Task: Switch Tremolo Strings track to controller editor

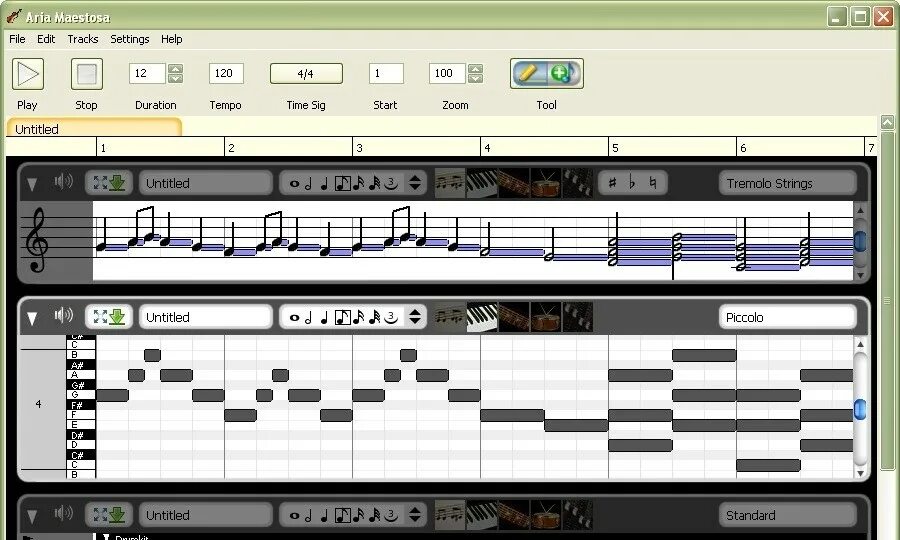Action: (577, 183)
